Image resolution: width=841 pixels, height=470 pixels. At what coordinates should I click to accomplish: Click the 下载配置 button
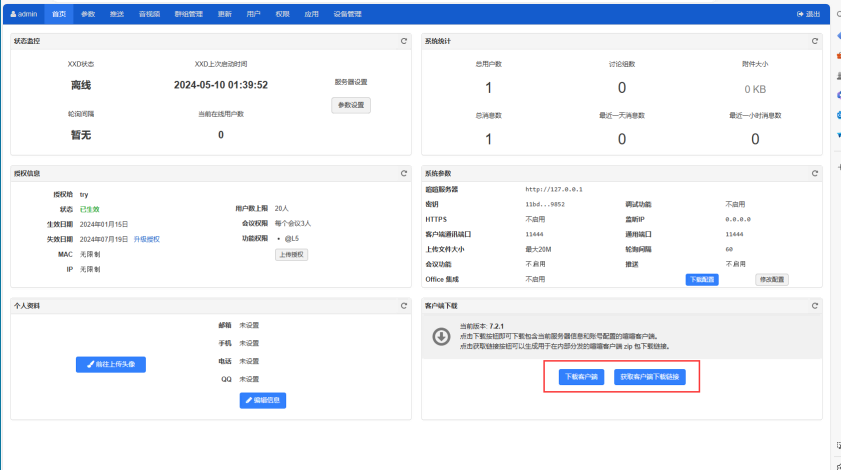tap(701, 279)
